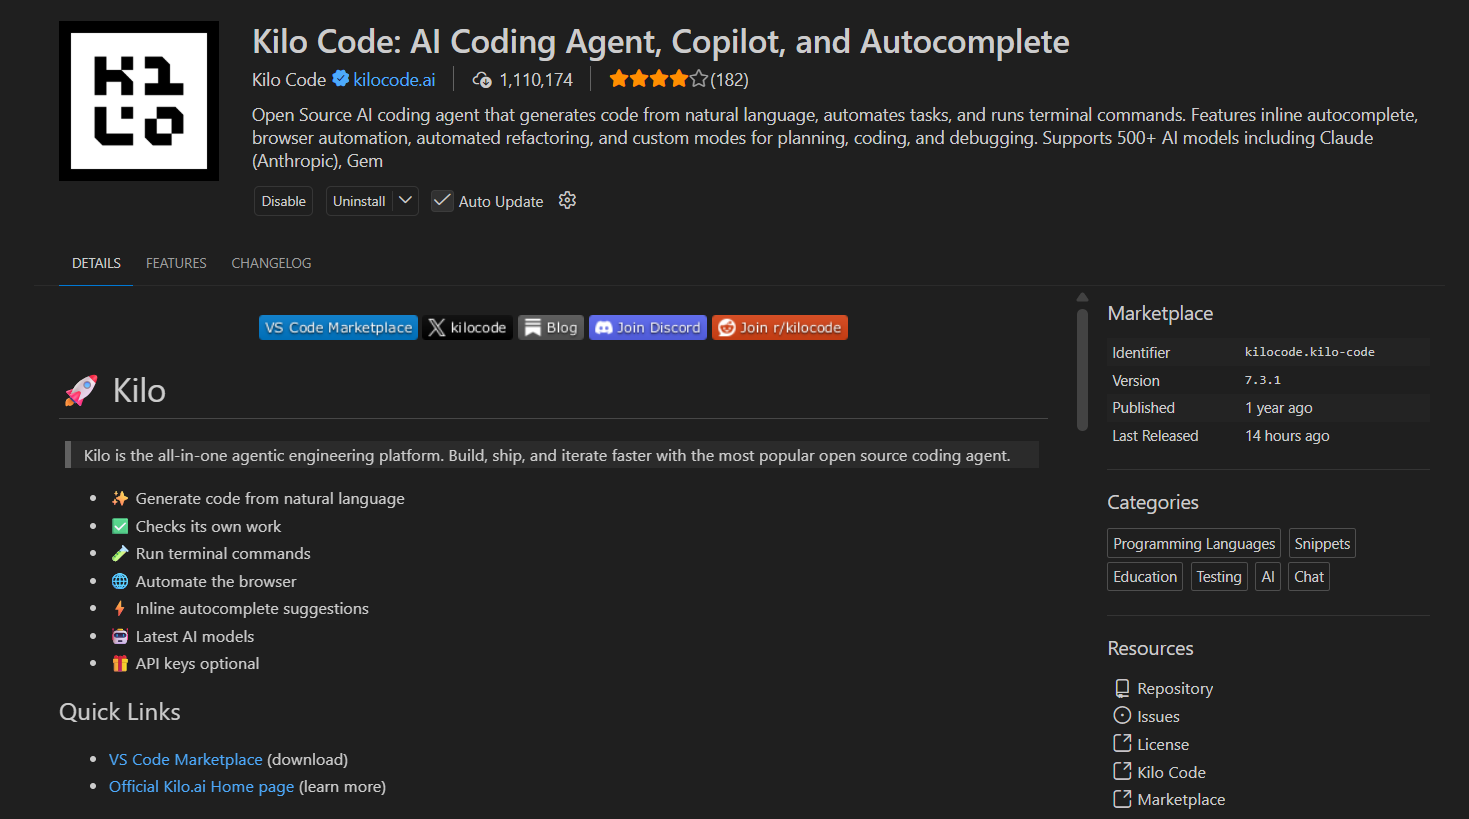Open the kilocode.ai publisher link

coord(394,79)
